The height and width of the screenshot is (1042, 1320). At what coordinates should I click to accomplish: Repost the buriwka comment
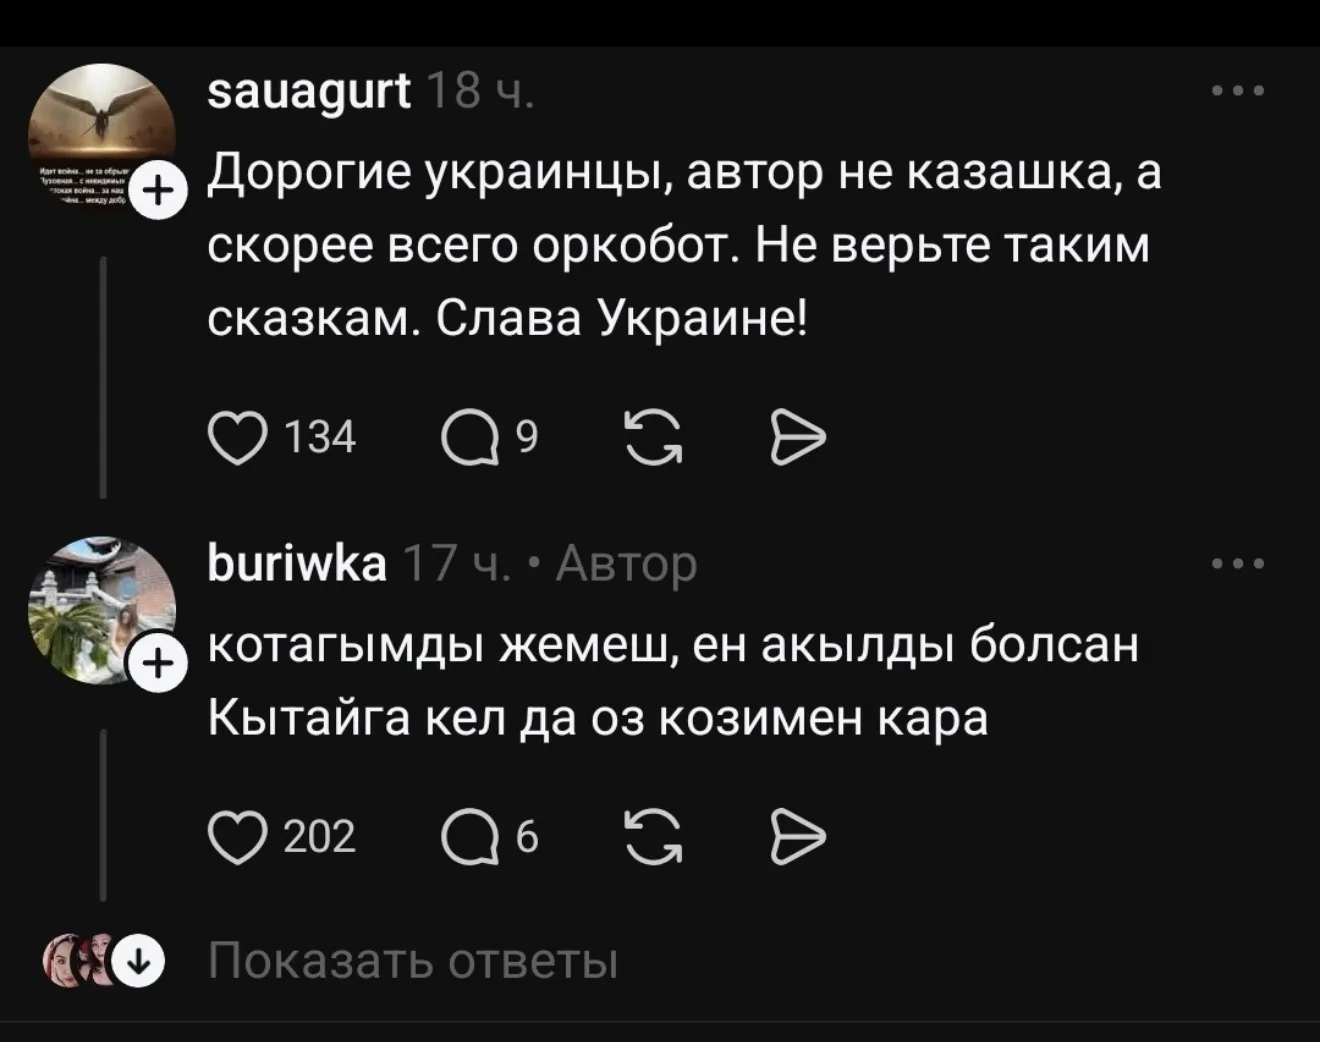tap(653, 838)
